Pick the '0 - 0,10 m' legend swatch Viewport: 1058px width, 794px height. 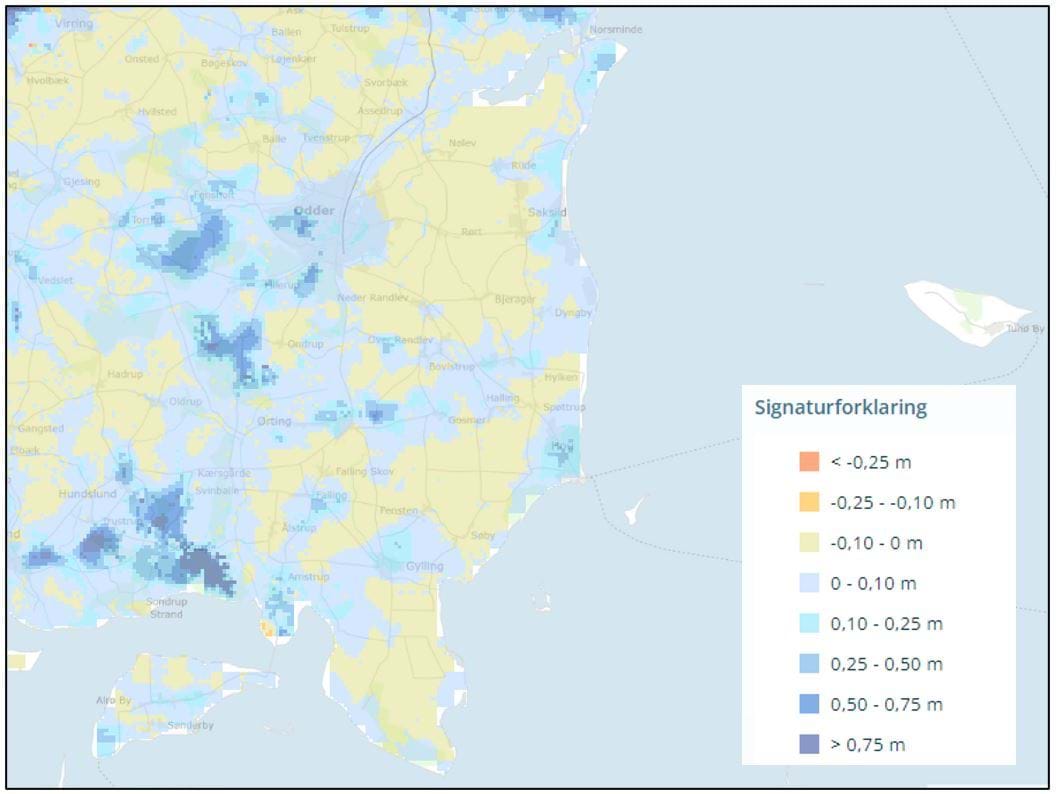point(809,583)
